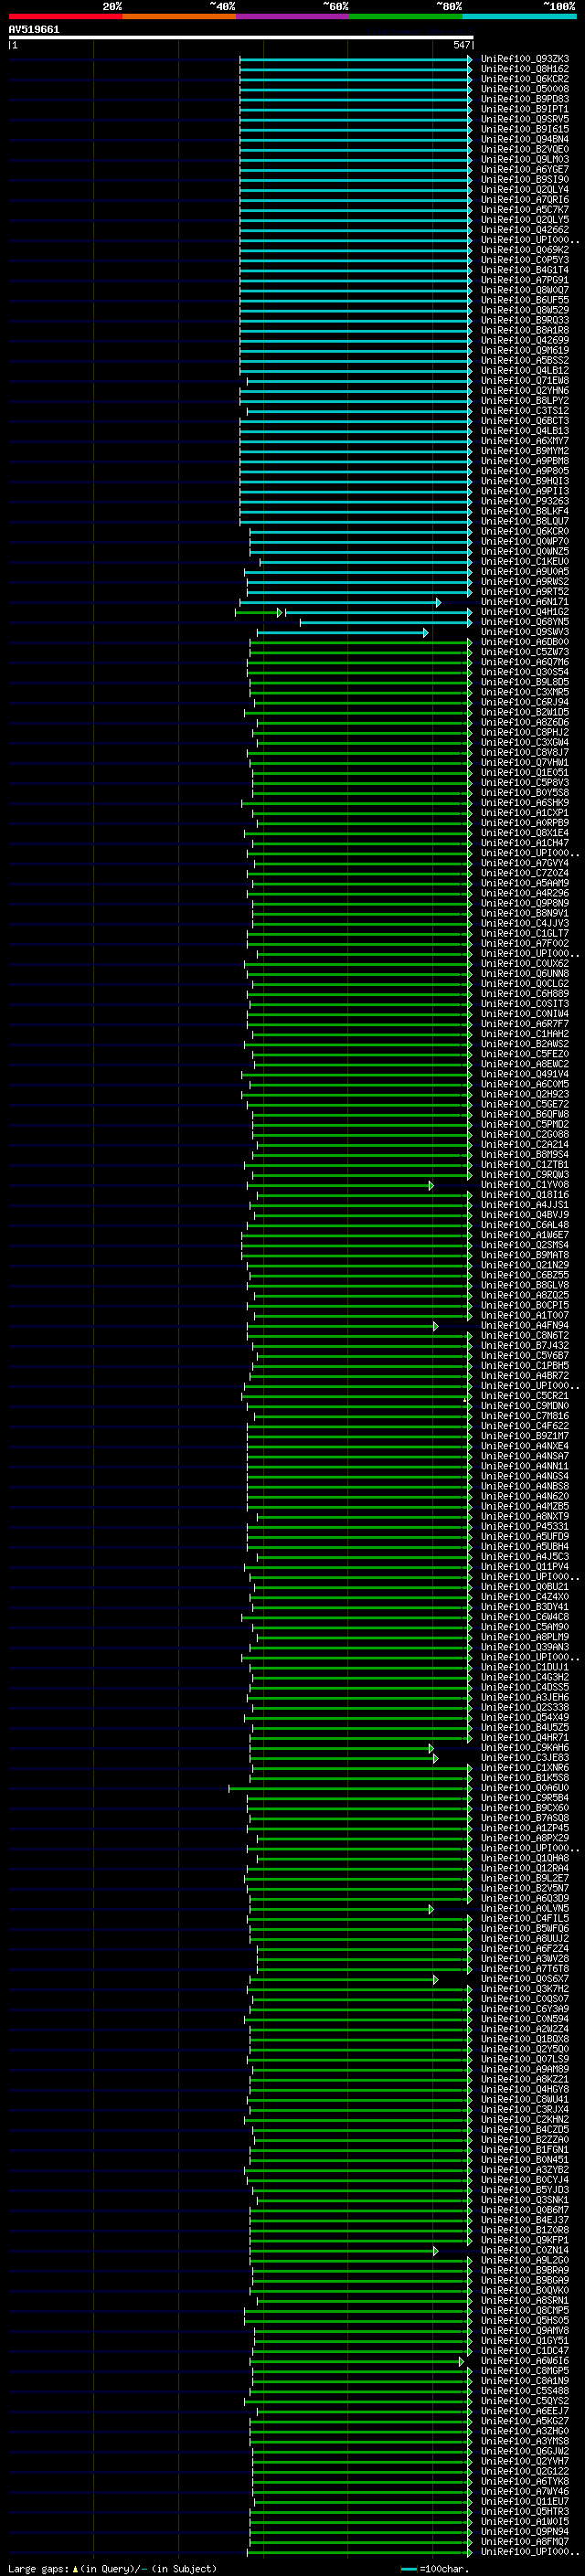Select the UniRef100_C5ZW73 label
Screen dimensions: 585x2576
[x=524, y=652]
